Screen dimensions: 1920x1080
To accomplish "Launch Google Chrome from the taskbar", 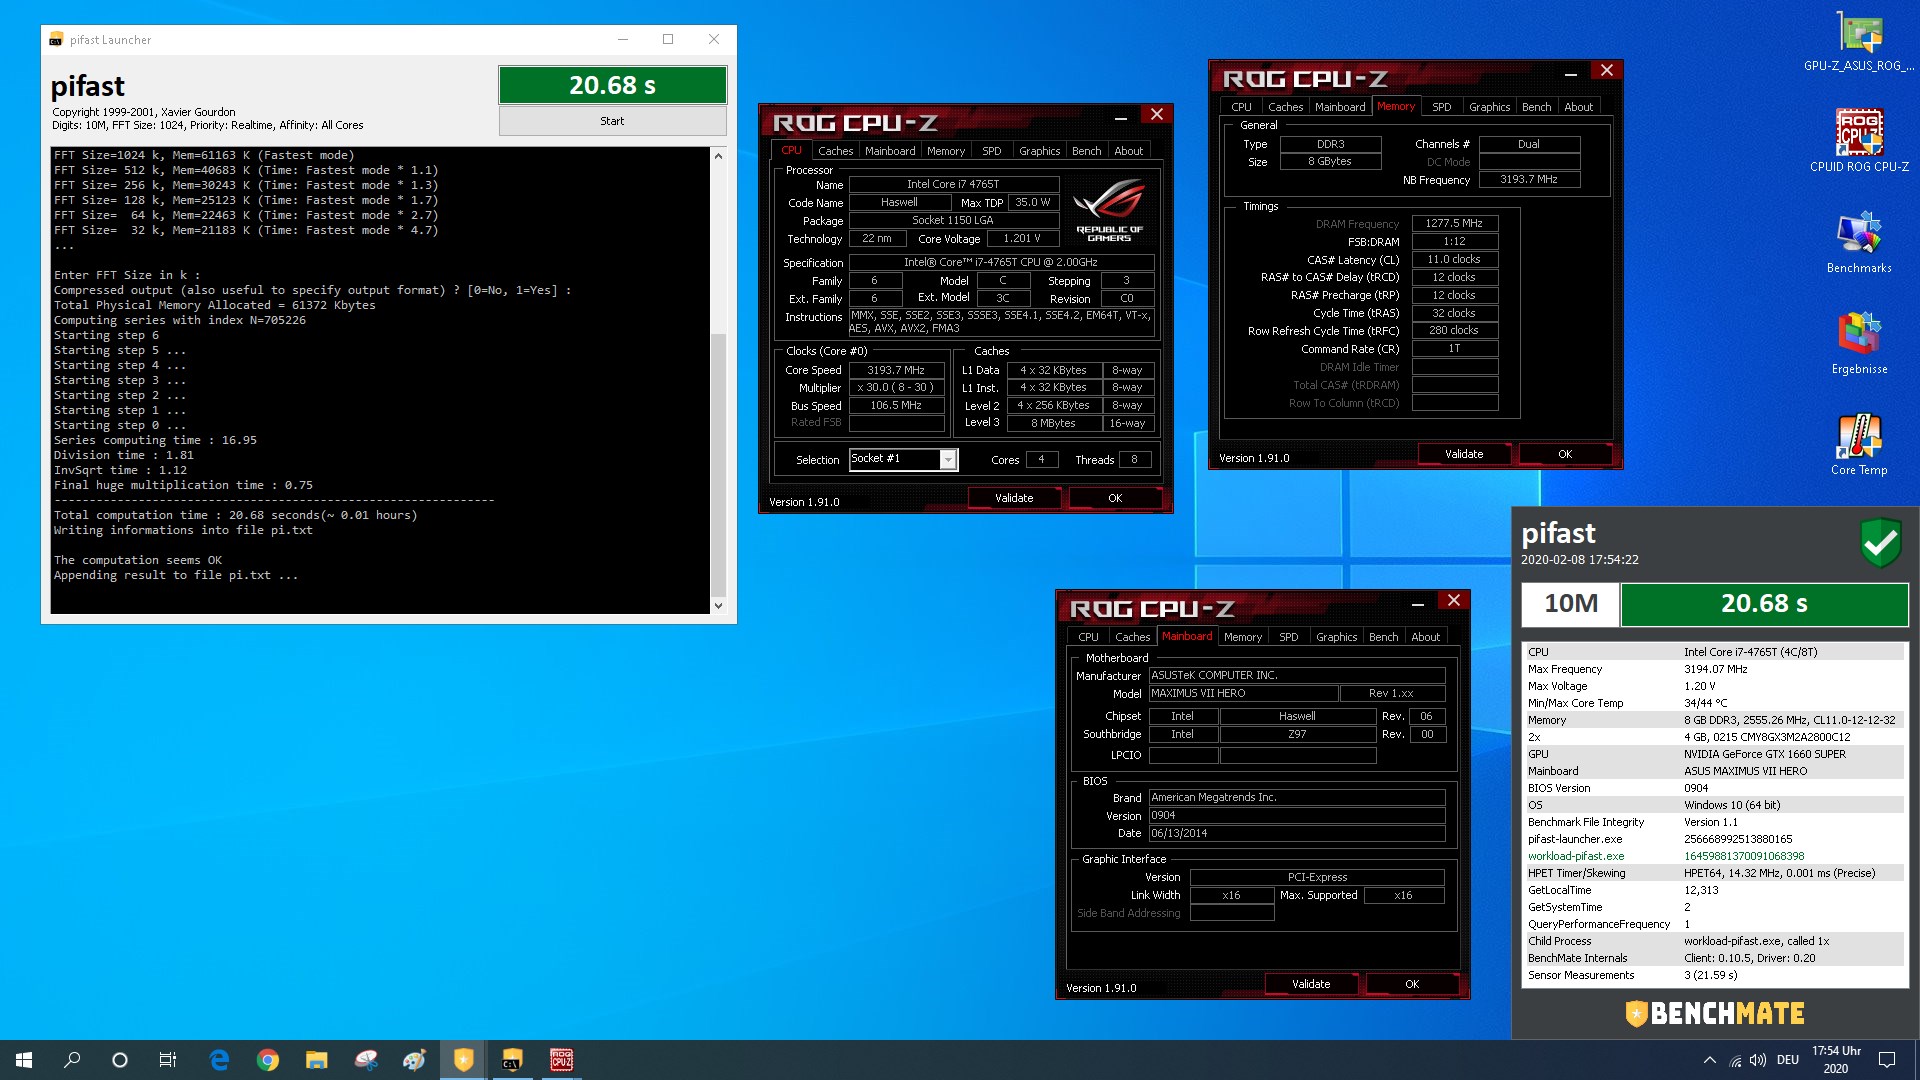I will [x=268, y=1060].
